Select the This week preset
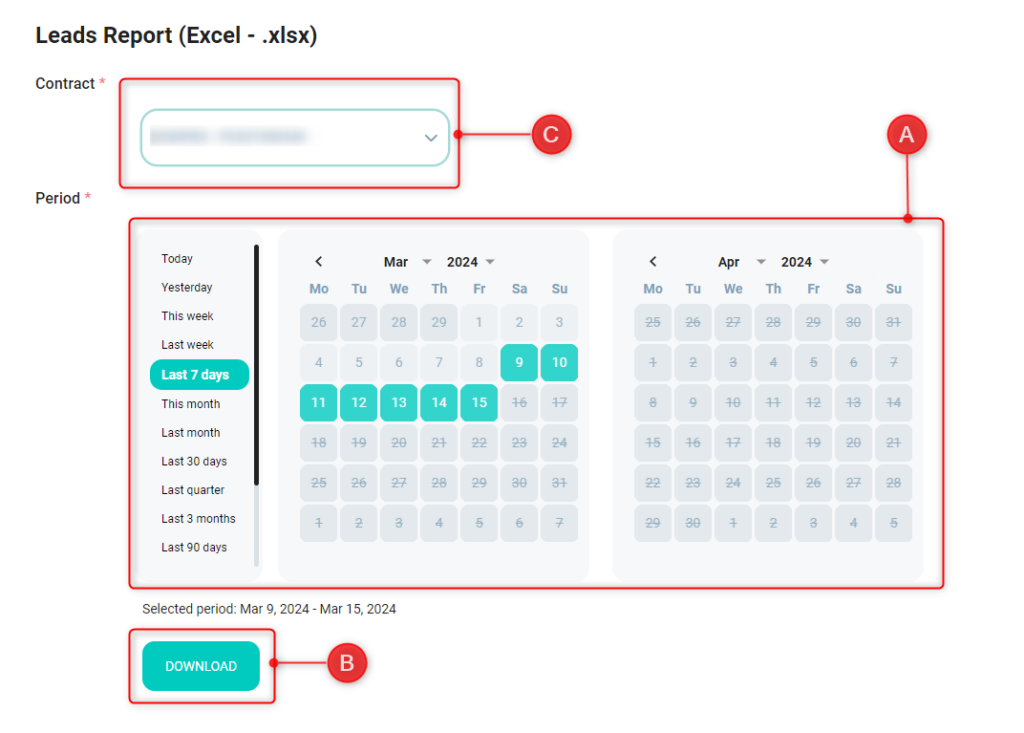 pos(188,316)
